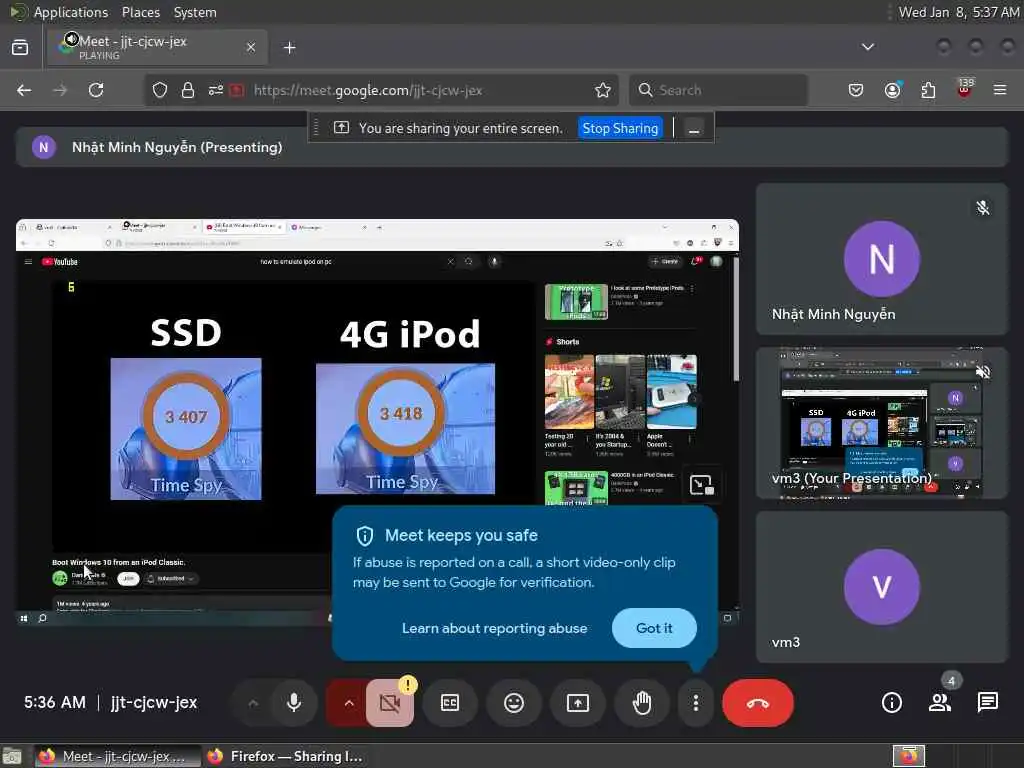Click show desktop icon in bottom panel

click(x=12, y=756)
